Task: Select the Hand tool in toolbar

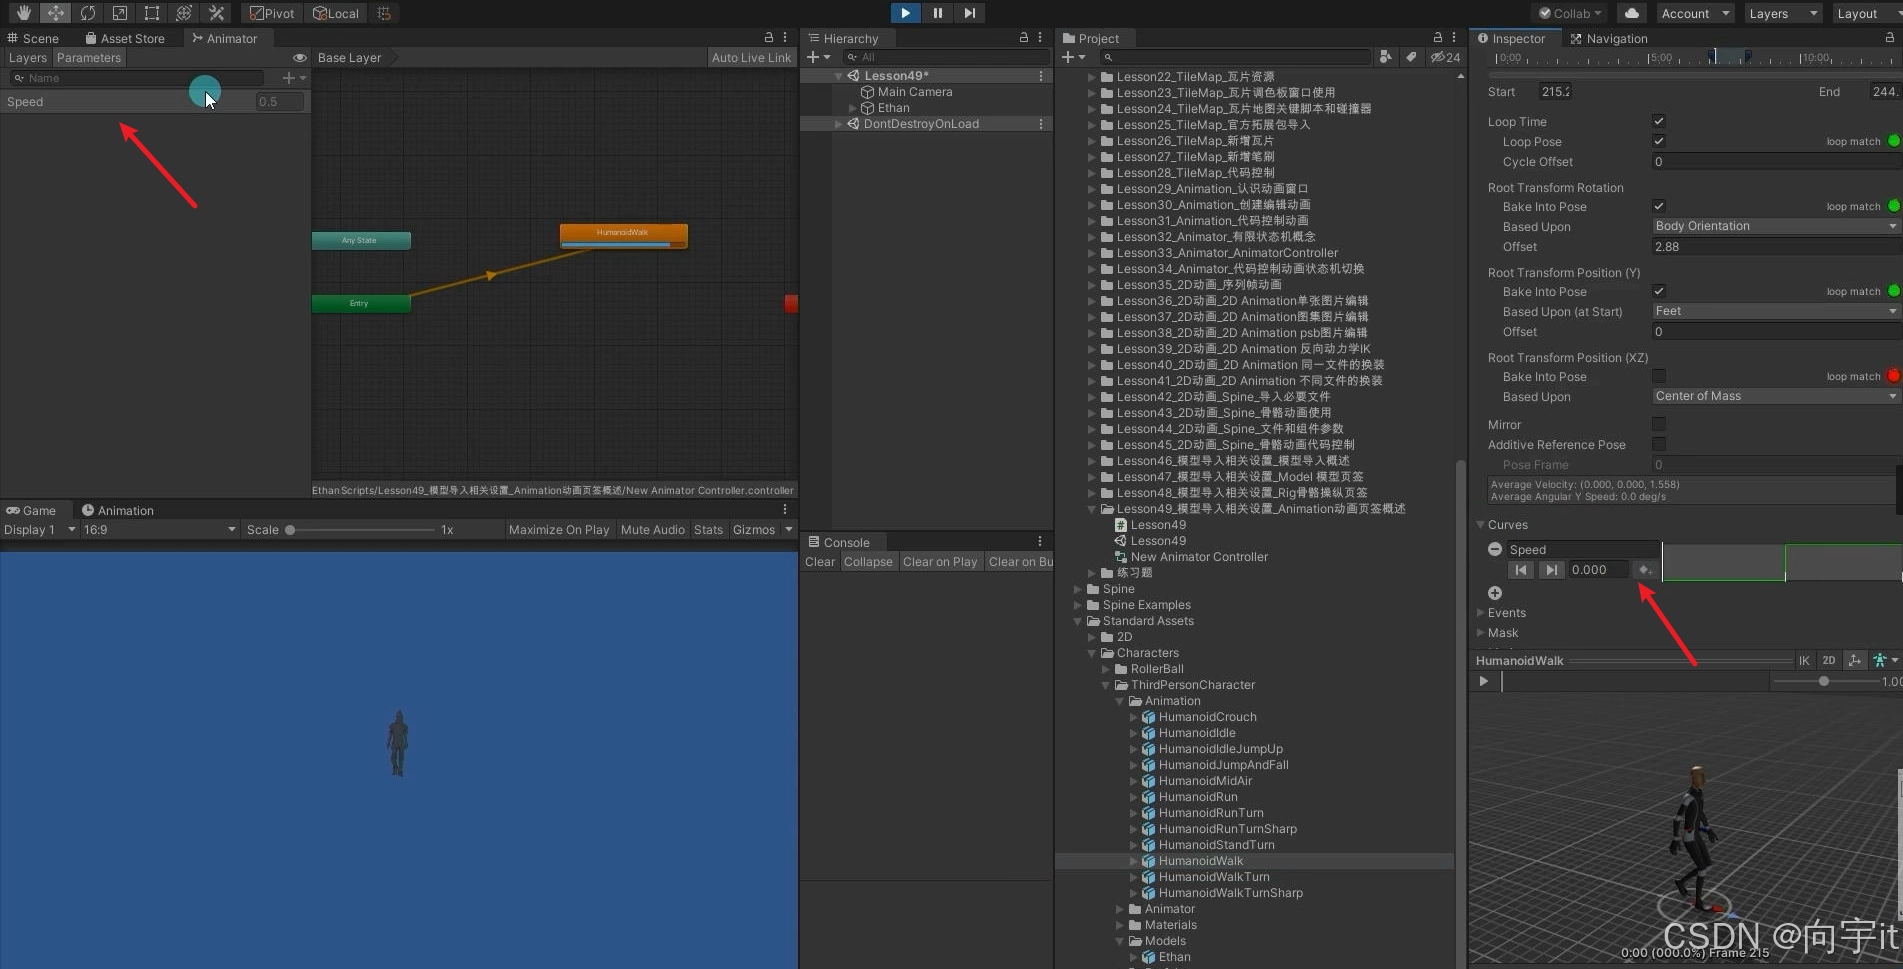Action: pyautogui.click(x=24, y=13)
